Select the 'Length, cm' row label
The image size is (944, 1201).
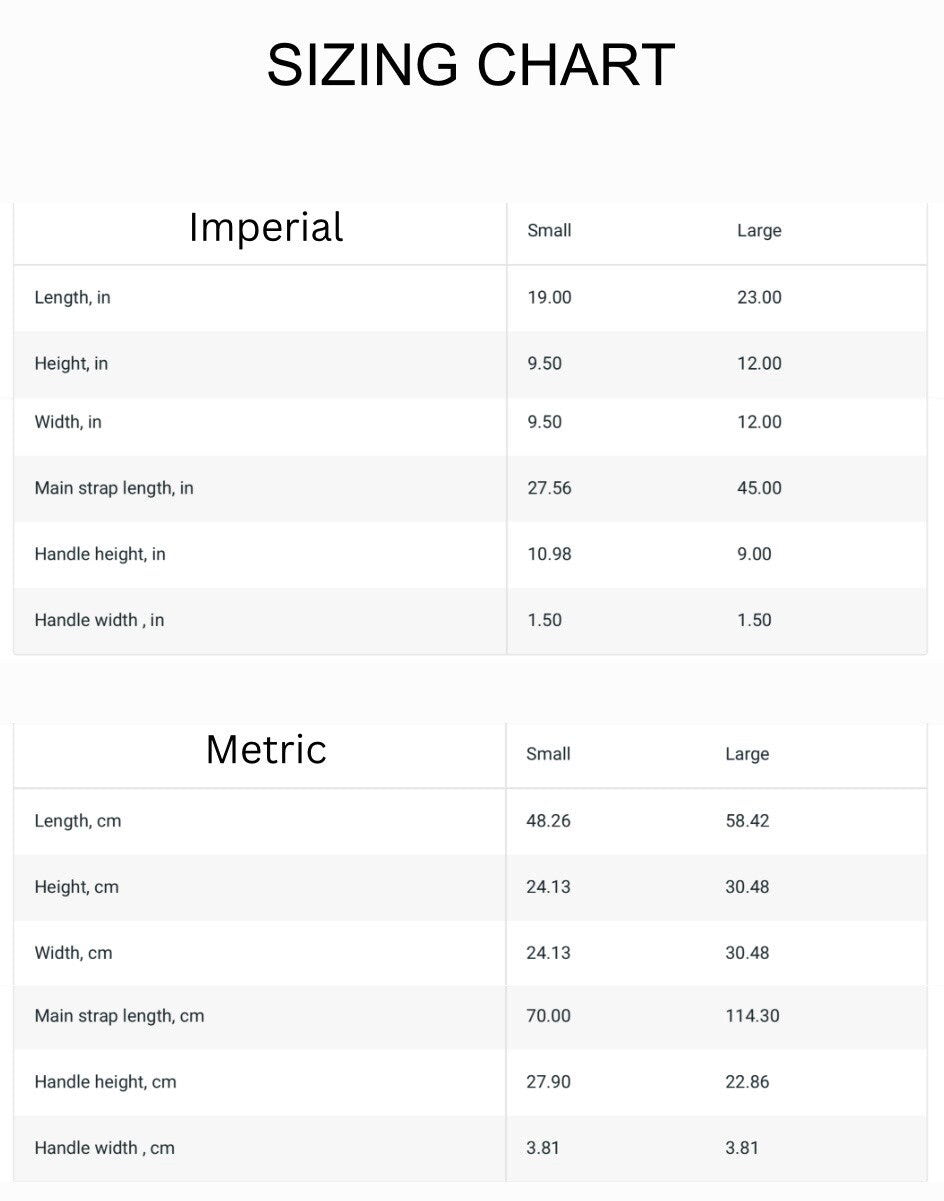point(78,821)
